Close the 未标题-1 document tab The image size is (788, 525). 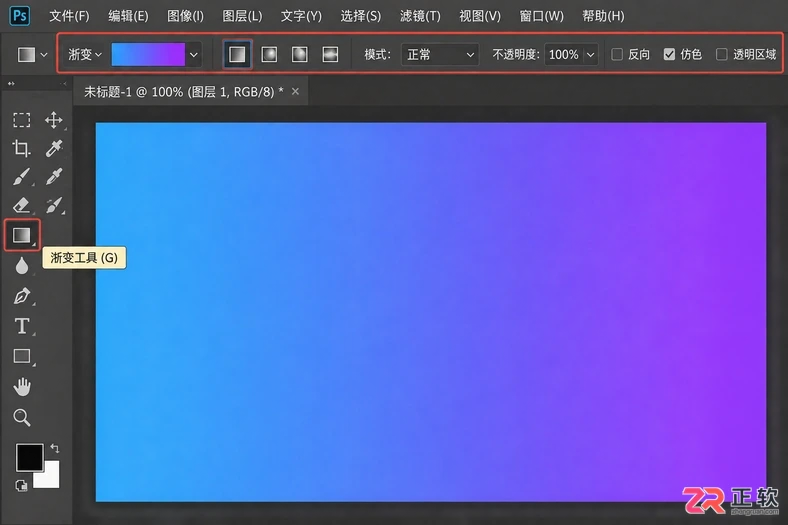tap(296, 91)
